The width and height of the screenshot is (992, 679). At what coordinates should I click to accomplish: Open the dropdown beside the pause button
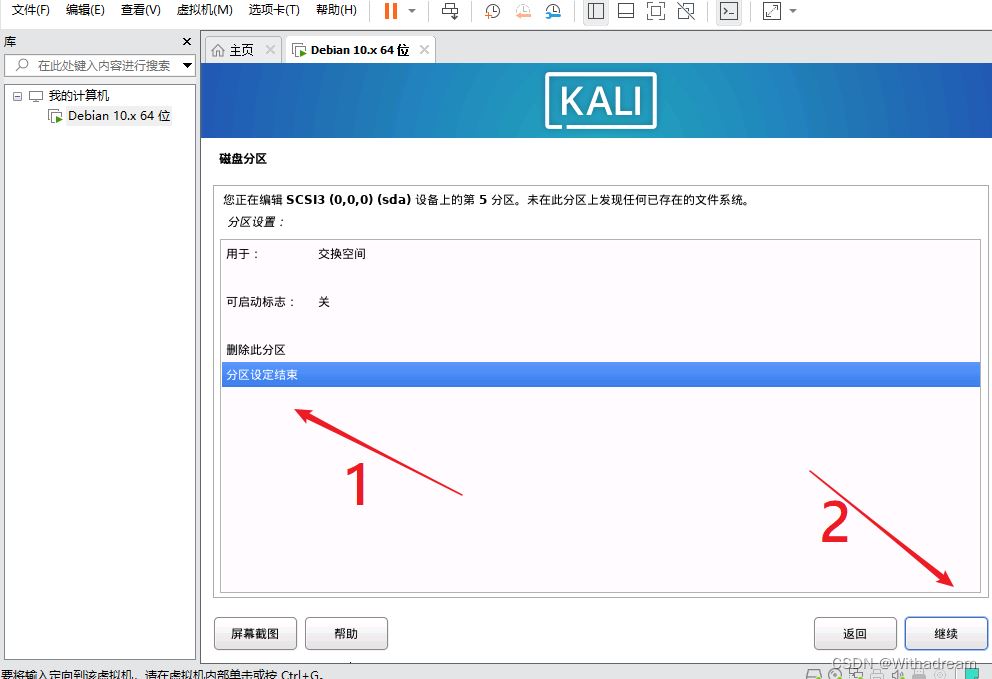coord(412,11)
